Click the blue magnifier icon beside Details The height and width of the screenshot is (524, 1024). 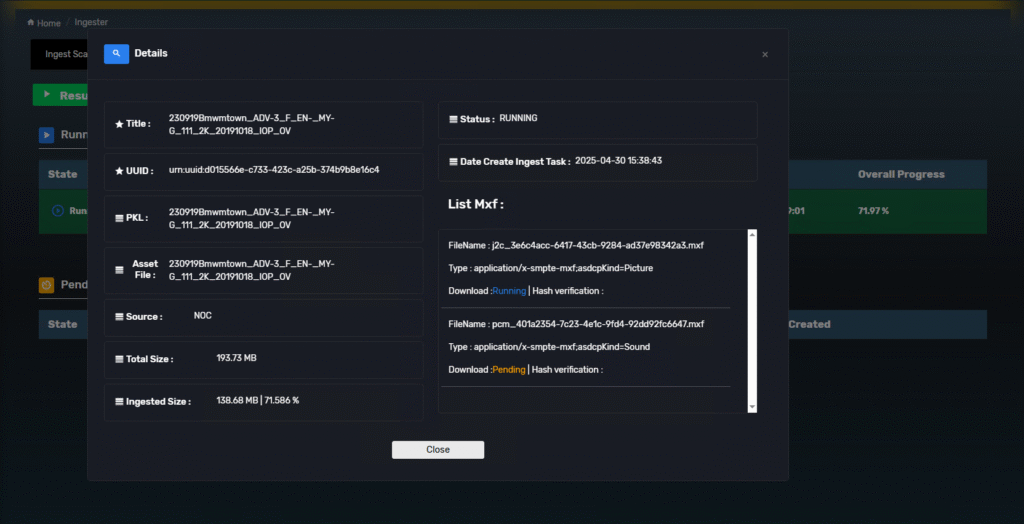click(x=116, y=54)
